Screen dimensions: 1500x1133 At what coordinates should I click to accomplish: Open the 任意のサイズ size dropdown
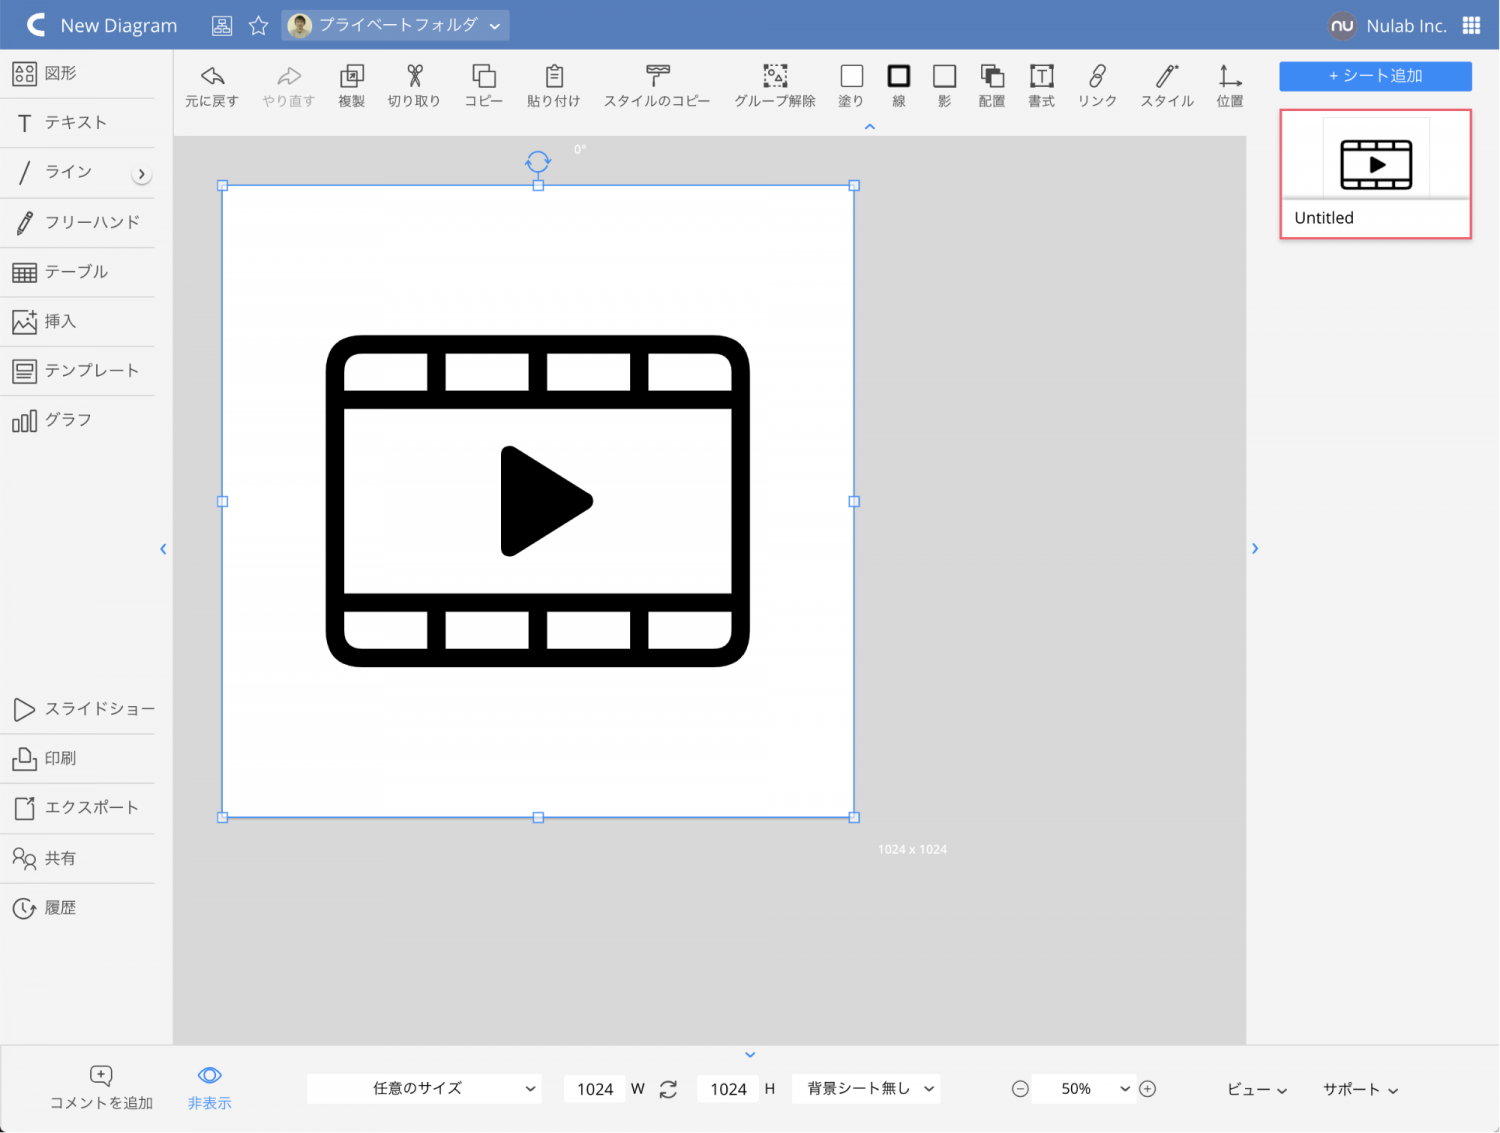point(424,1089)
